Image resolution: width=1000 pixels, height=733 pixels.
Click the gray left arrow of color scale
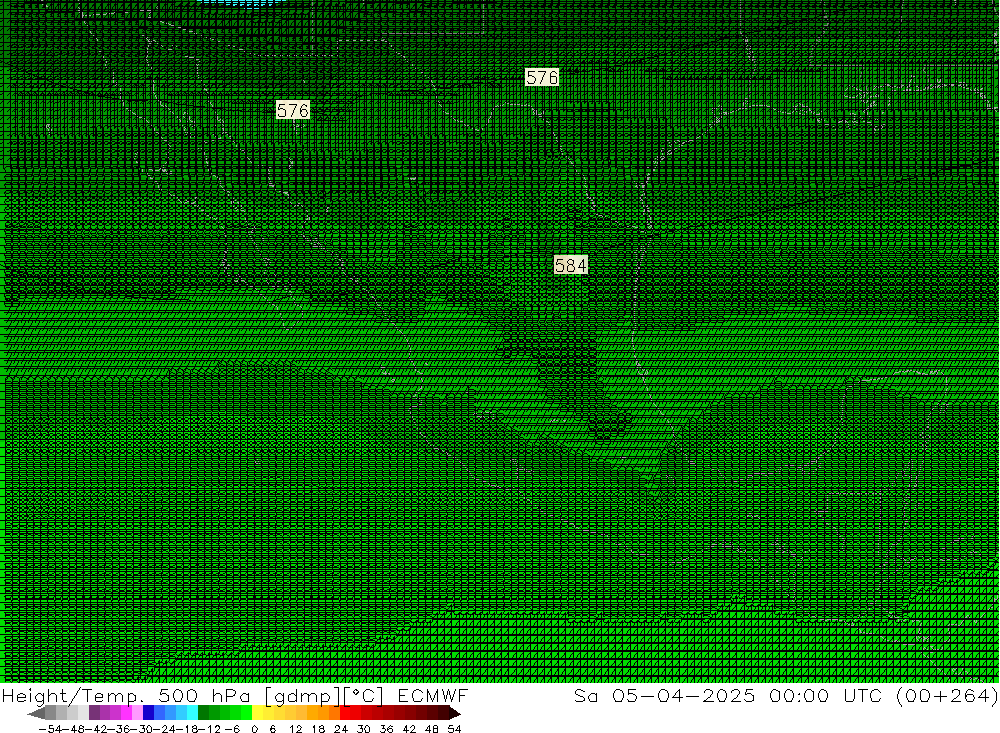[36, 713]
